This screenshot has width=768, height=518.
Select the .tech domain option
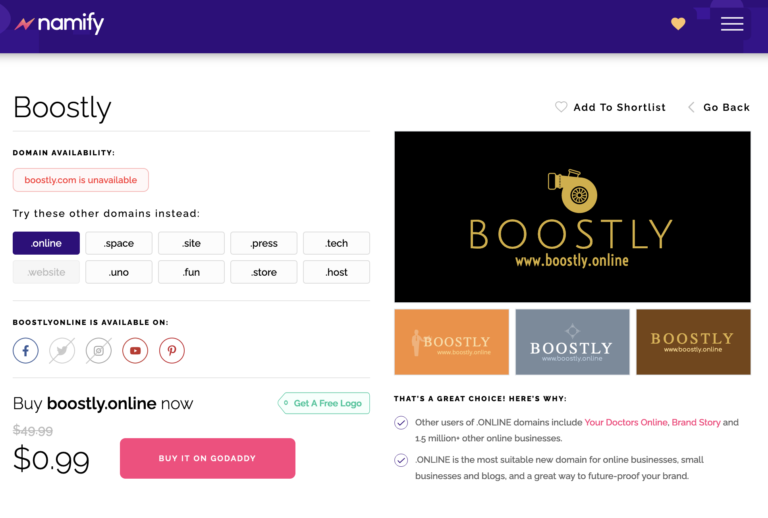tap(336, 243)
